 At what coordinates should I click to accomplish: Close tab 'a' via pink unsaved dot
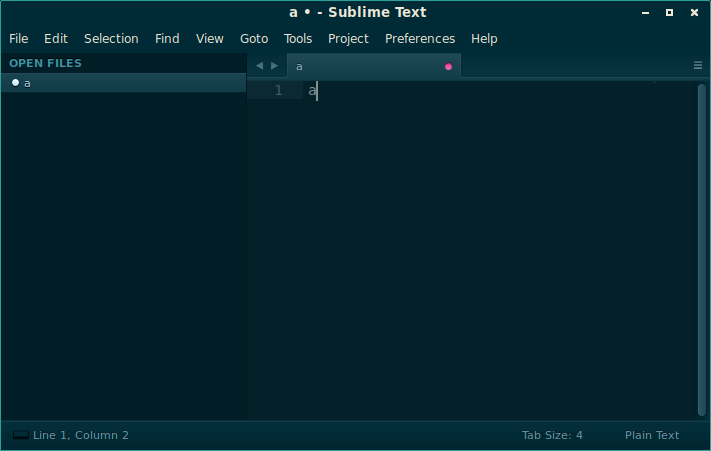point(448,67)
